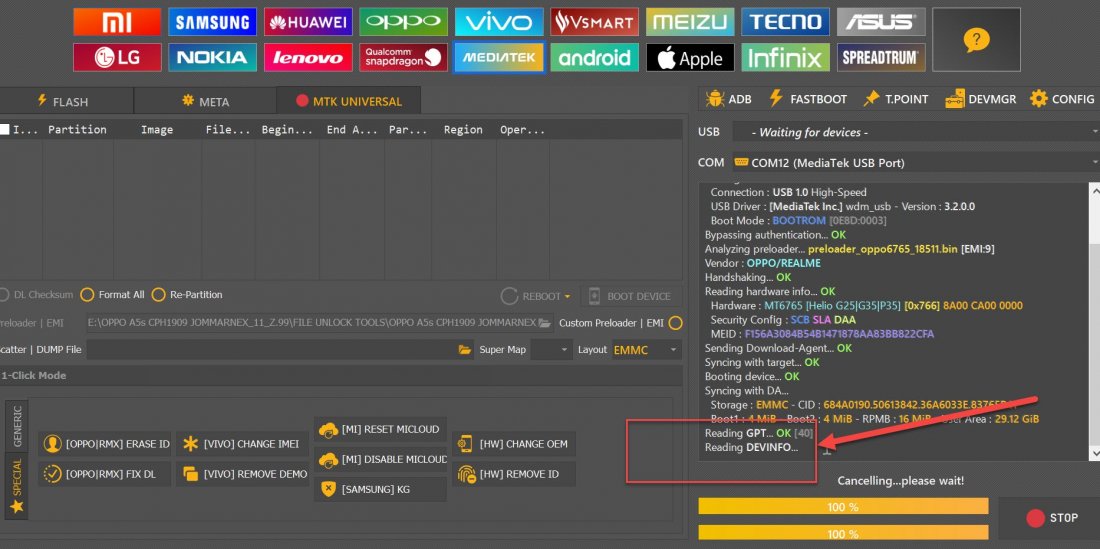1100x549 pixels.
Task: Run HW REMOVE ID
Action: click(514, 474)
